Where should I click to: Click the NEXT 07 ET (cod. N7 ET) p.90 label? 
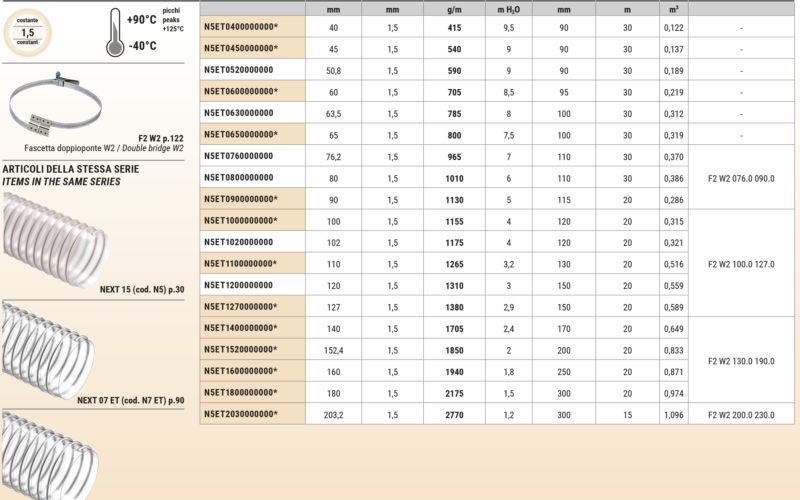click(130, 400)
